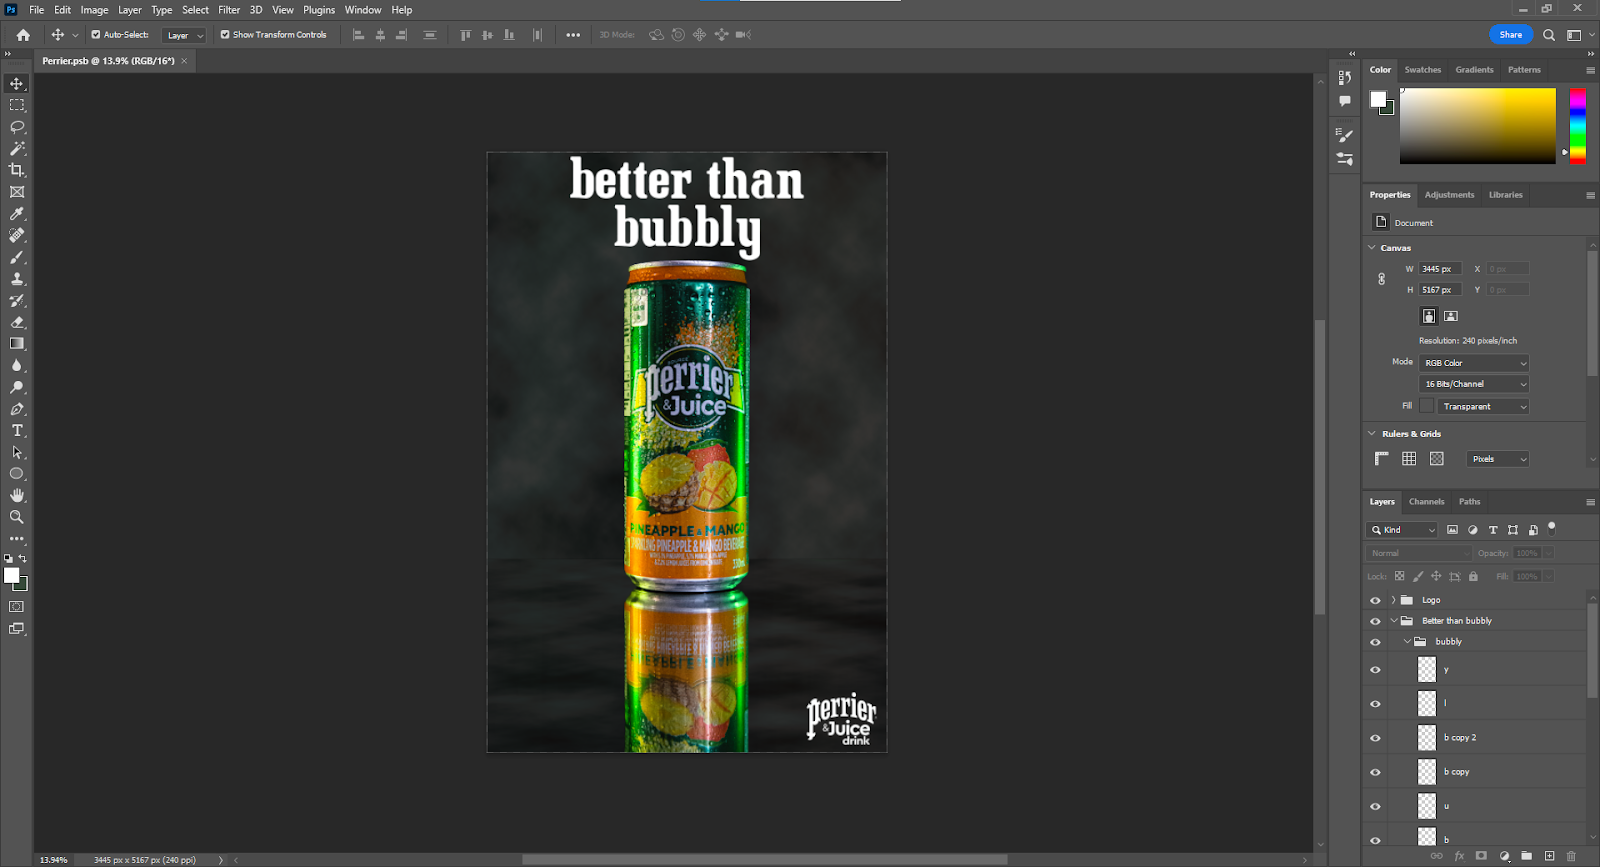1600x867 pixels.
Task: Select the Gradient tool
Action: [x=17, y=344]
